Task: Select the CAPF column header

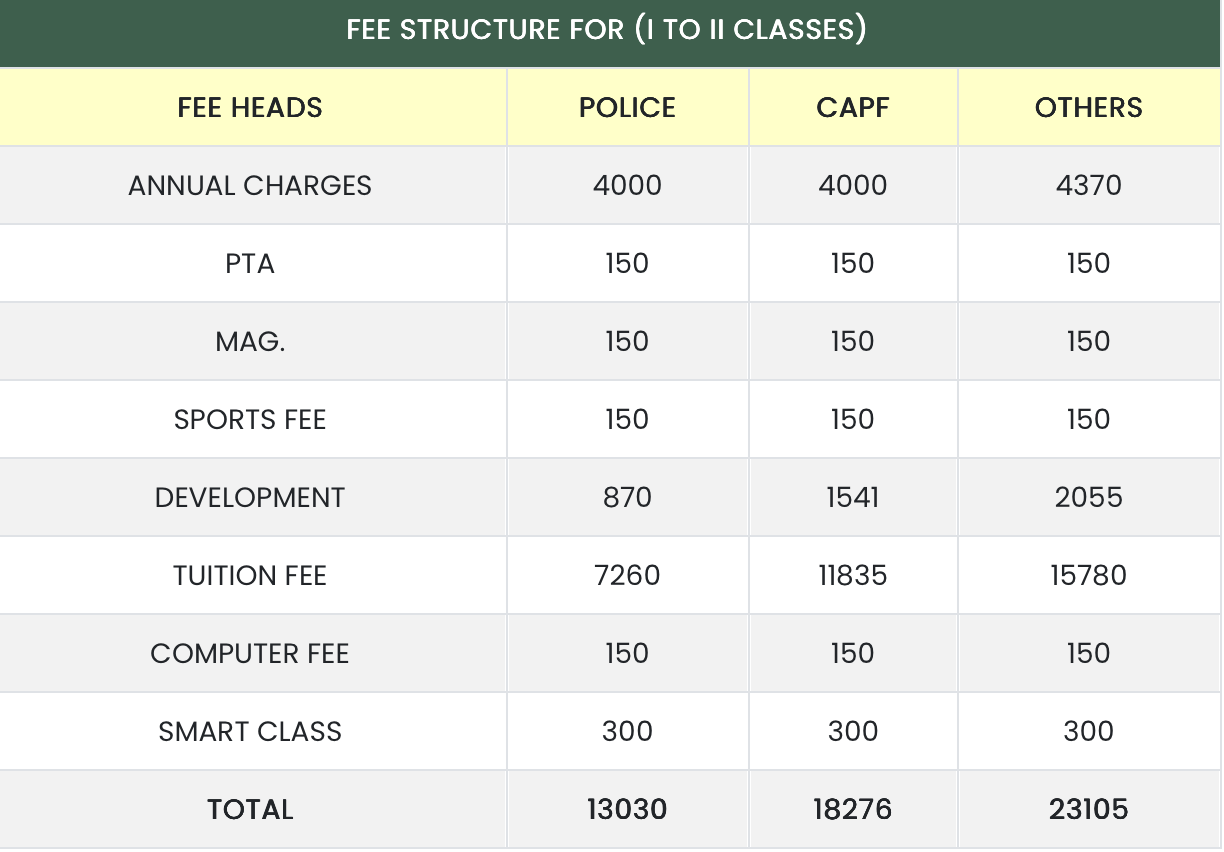Action: click(852, 108)
